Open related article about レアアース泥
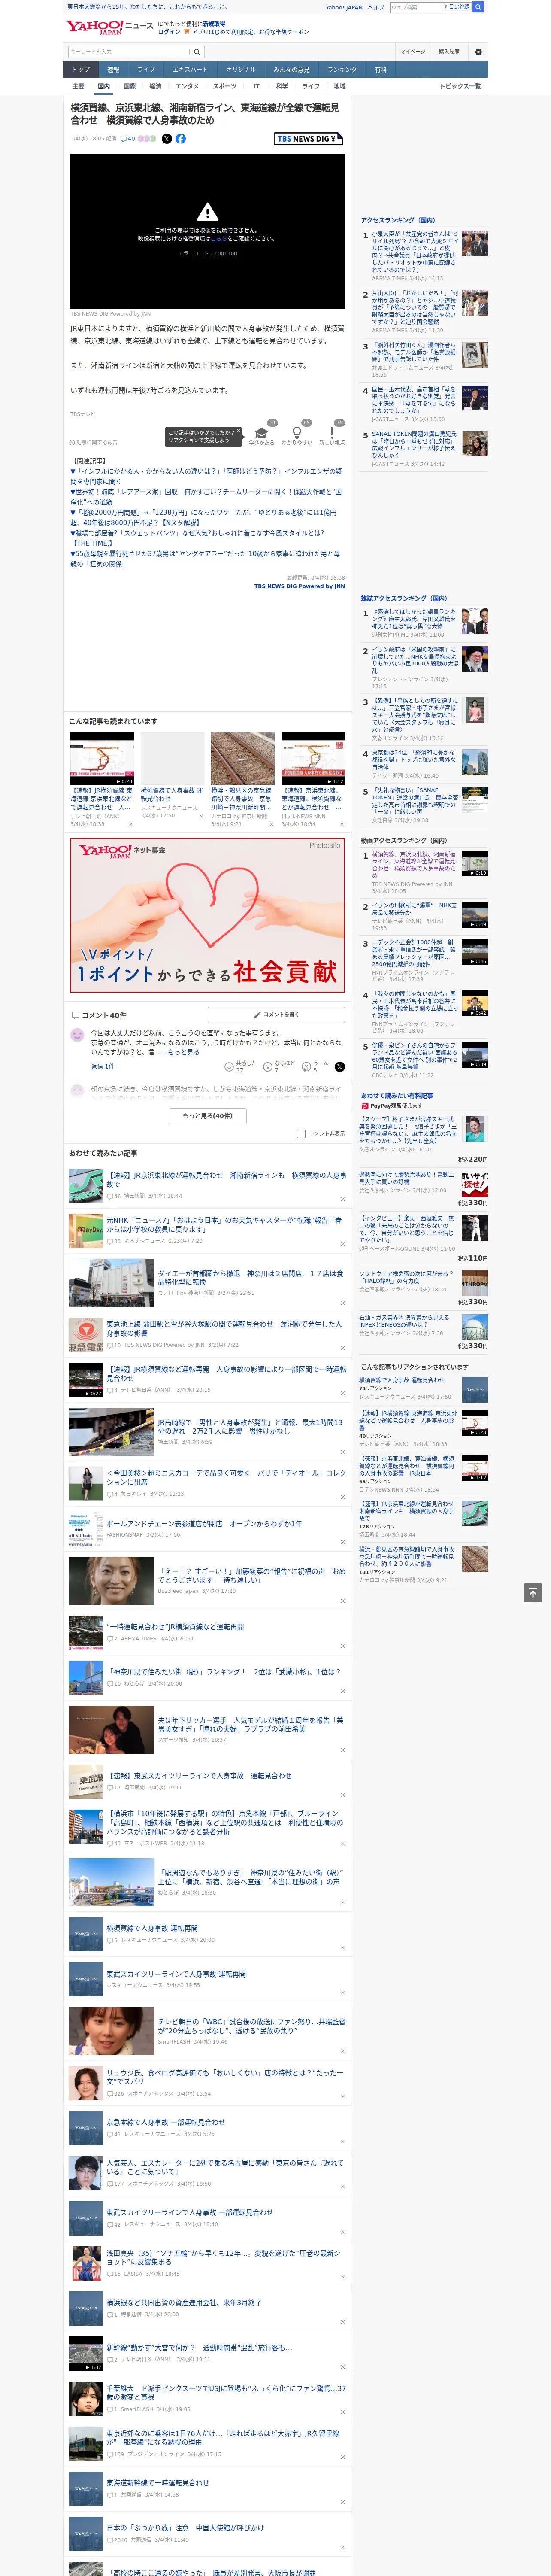 point(206,497)
